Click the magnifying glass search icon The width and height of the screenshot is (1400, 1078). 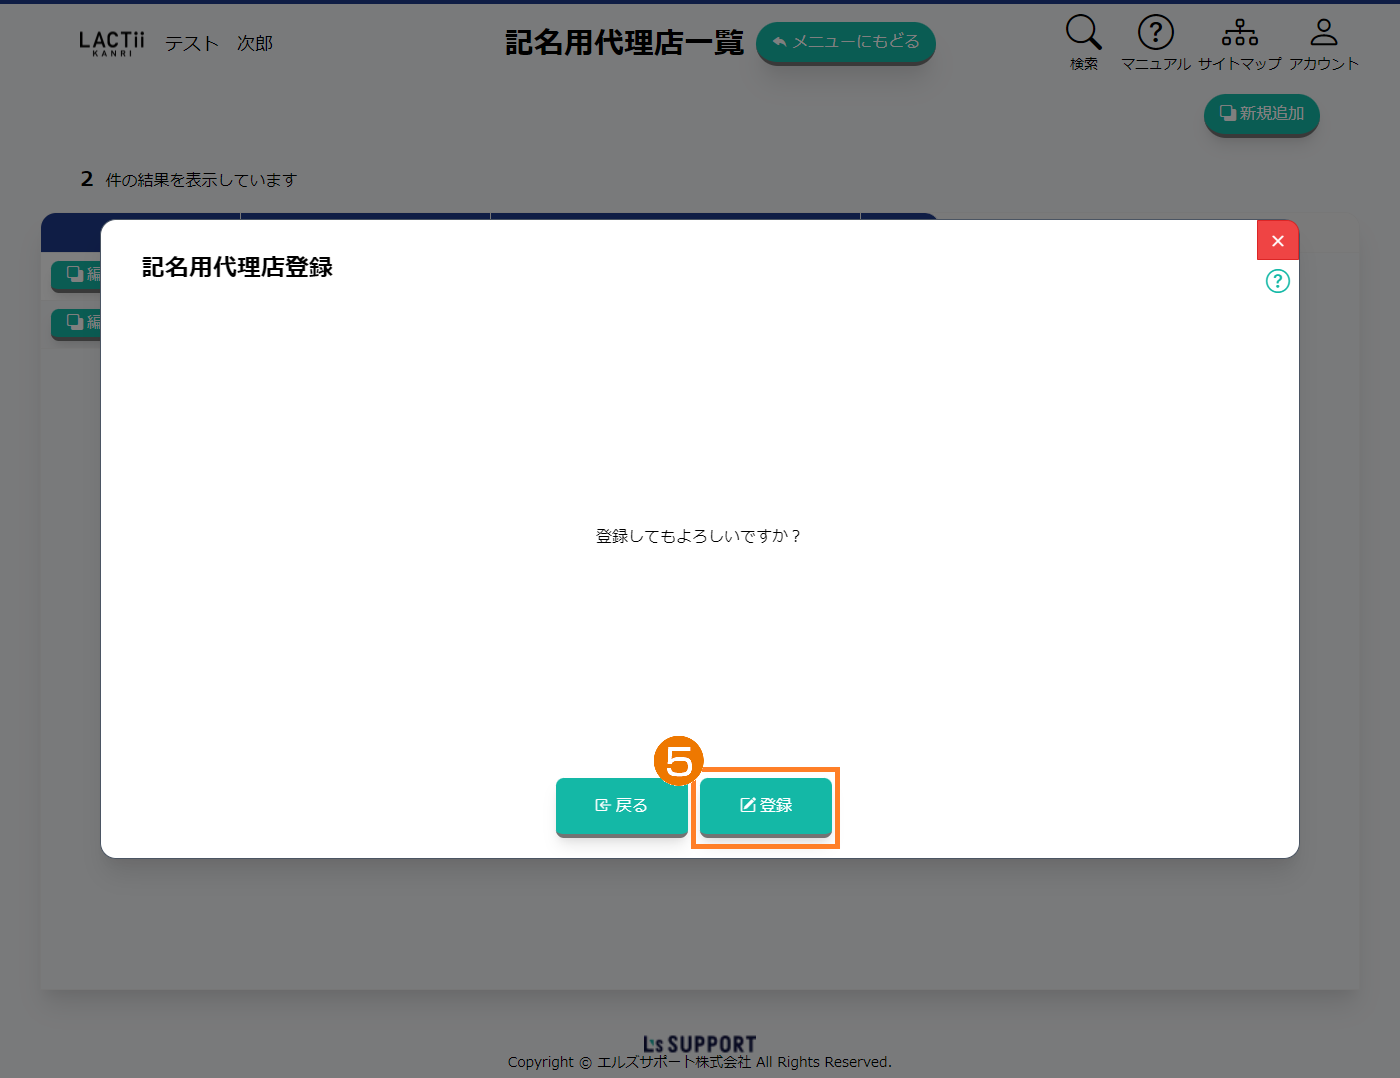[x=1083, y=33]
